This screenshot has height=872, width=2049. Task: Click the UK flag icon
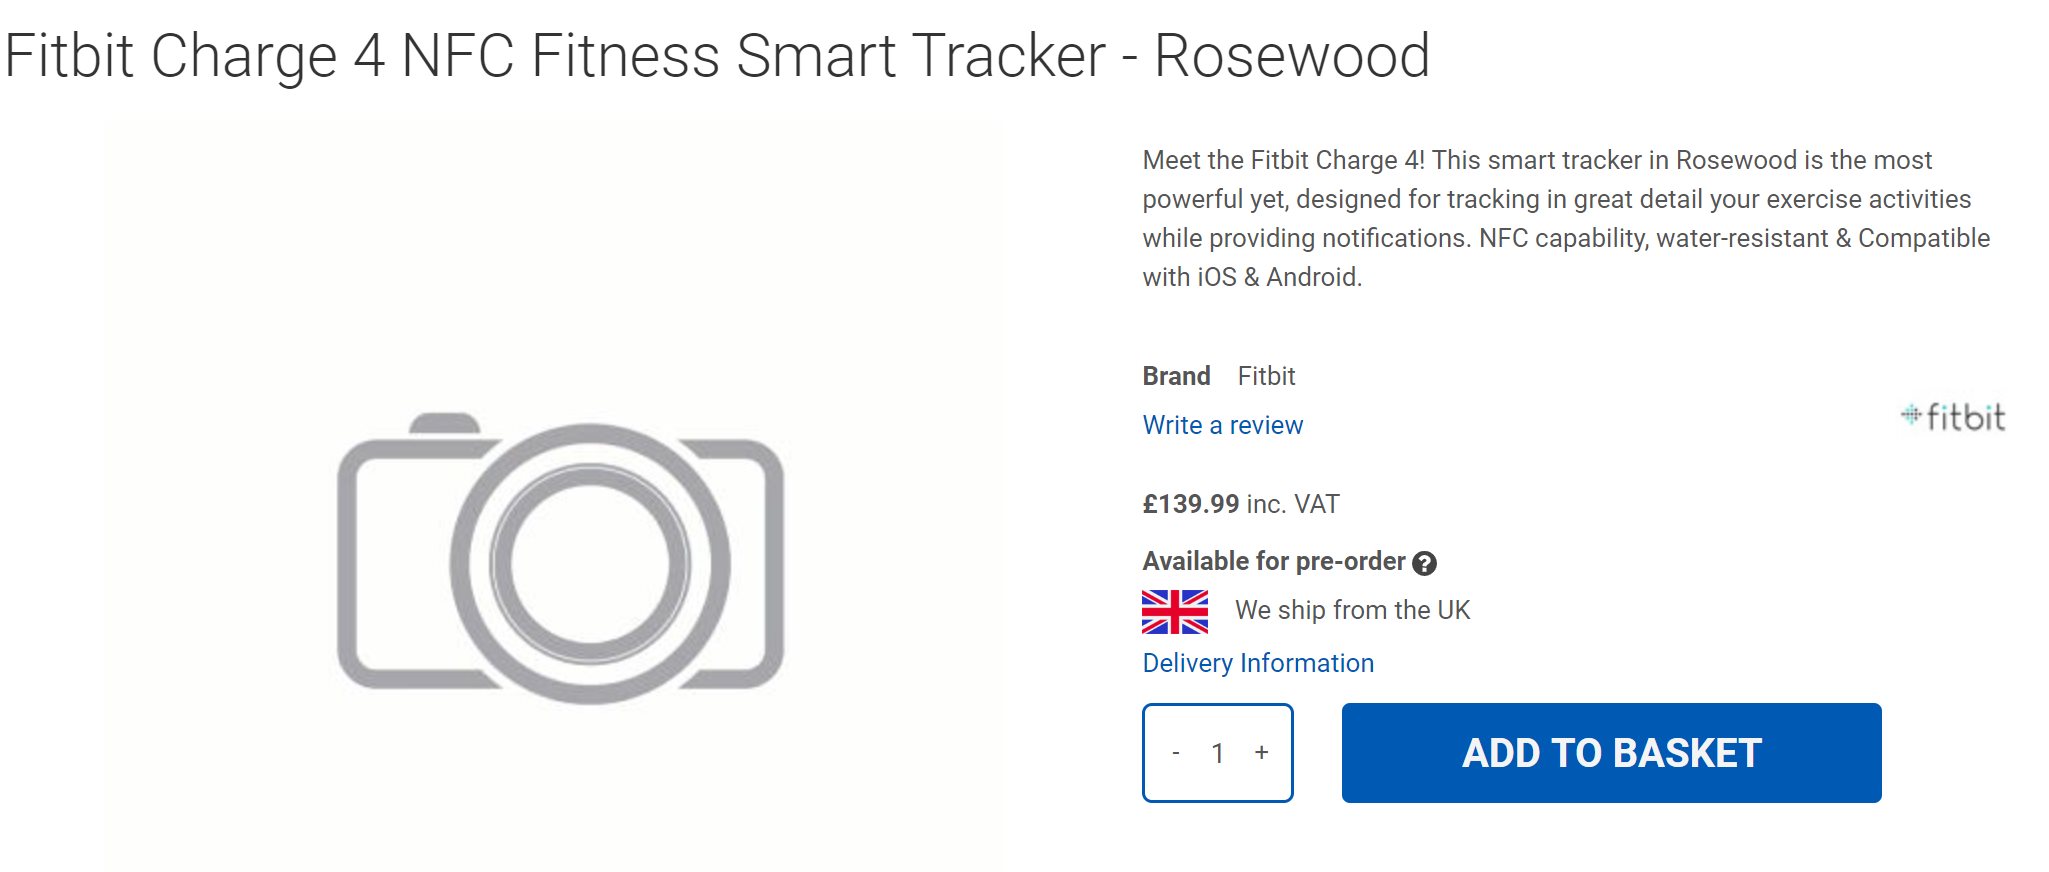coord(1174,611)
